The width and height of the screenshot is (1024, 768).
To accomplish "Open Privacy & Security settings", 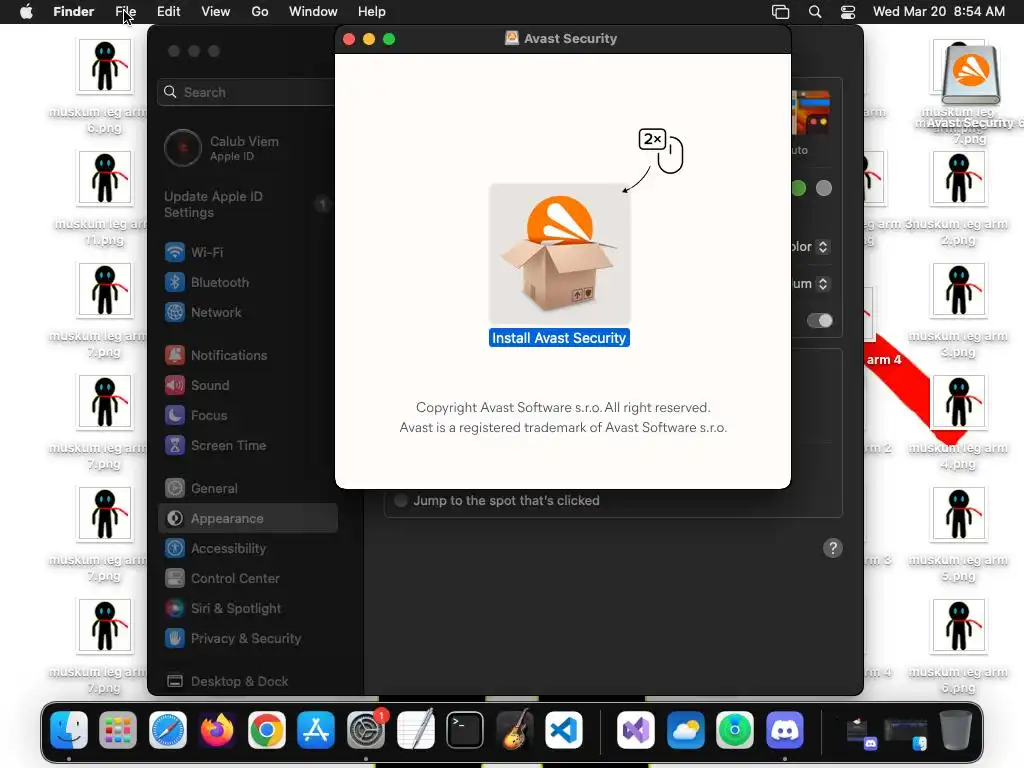I will (248, 639).
